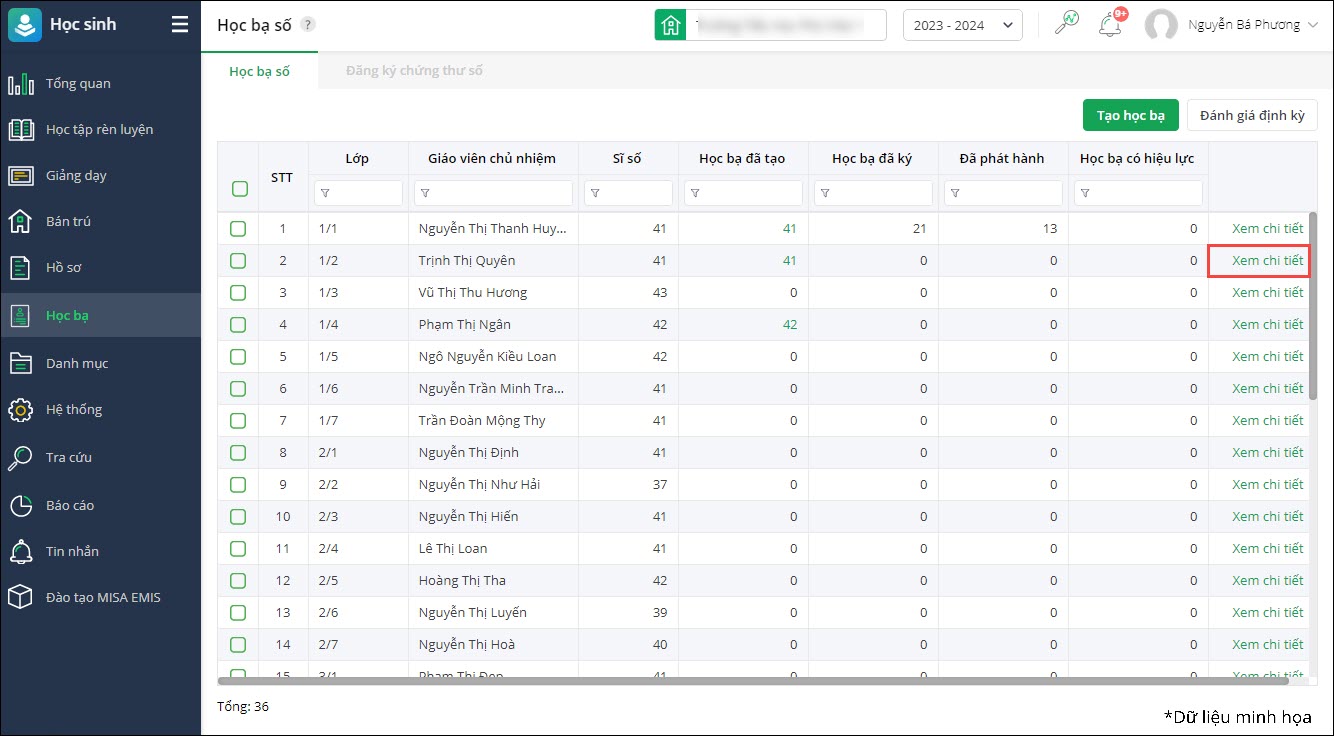Check the checkbox for class 1/1 row
The width and height of the screenshot is (1334, 736).
point(238,229)
